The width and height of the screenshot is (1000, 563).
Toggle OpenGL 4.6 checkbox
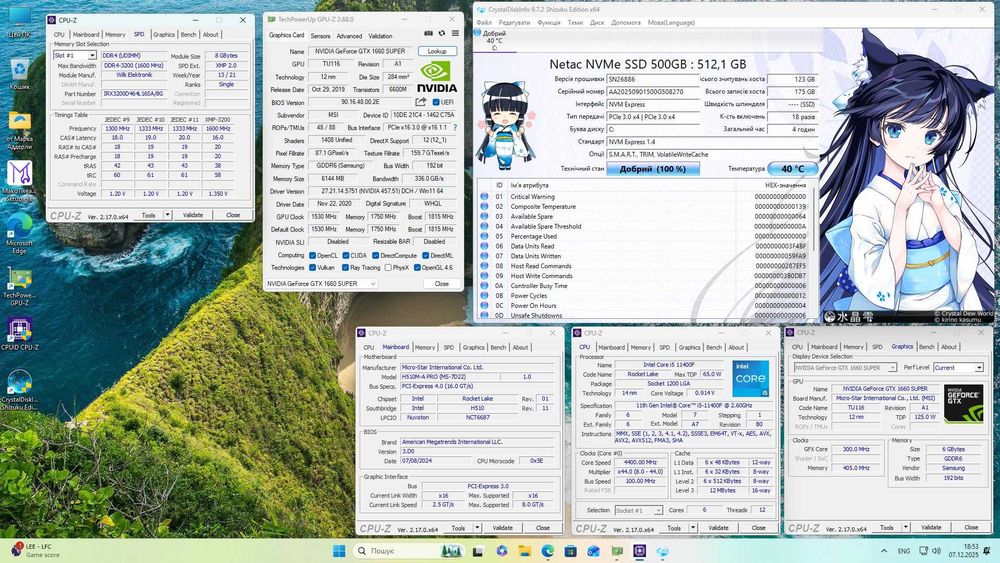[x=417, y=268]
